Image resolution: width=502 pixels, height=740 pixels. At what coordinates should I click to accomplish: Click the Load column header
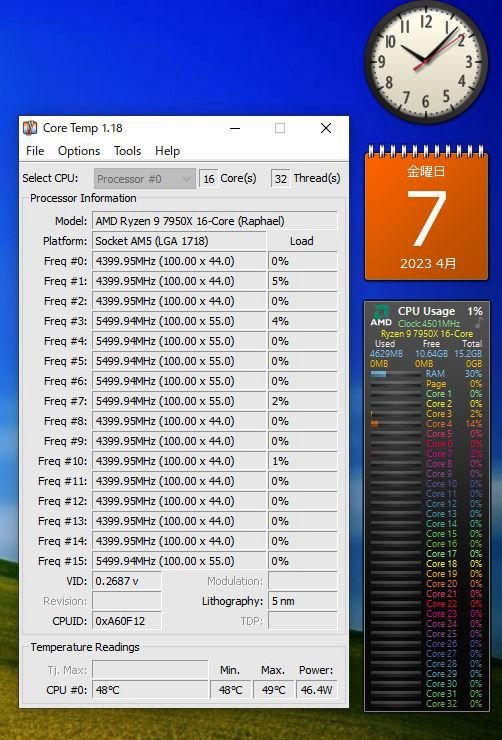pyautogui.click(x=301, y=241)
